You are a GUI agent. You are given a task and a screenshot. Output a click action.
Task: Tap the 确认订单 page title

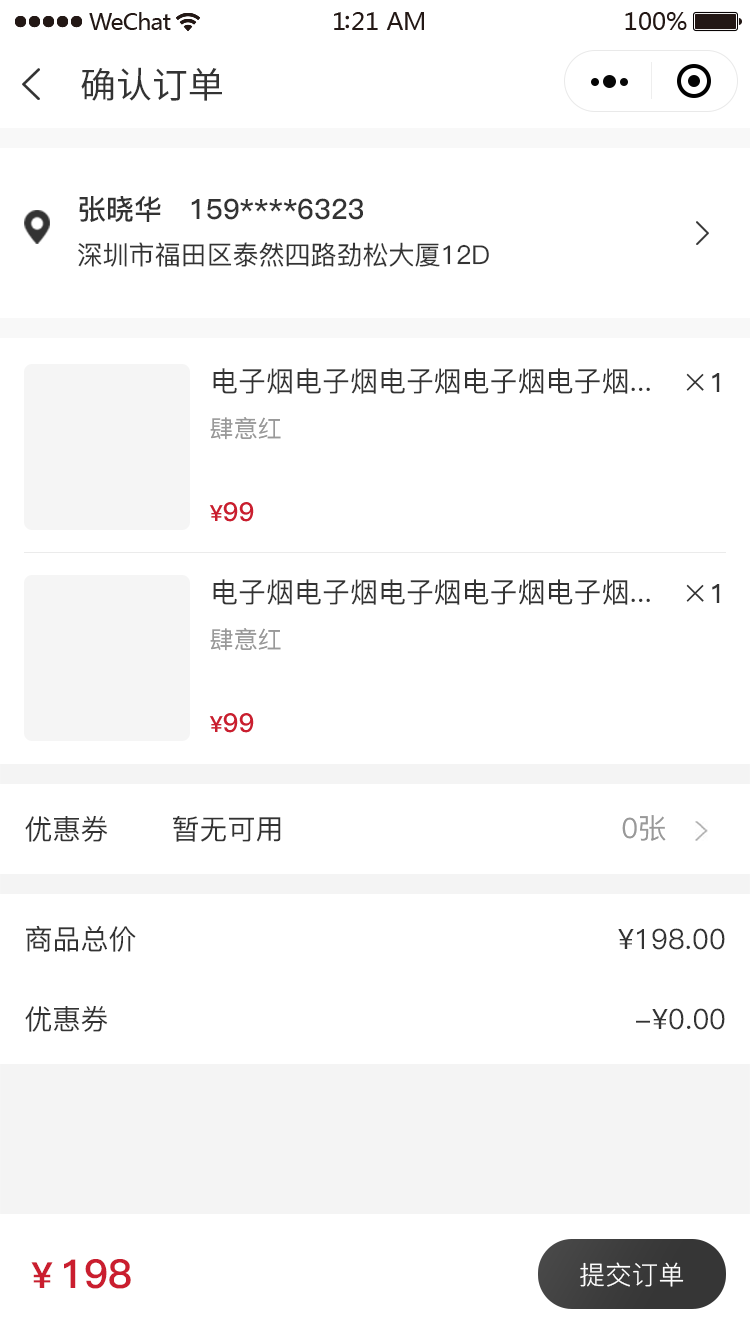152,84
